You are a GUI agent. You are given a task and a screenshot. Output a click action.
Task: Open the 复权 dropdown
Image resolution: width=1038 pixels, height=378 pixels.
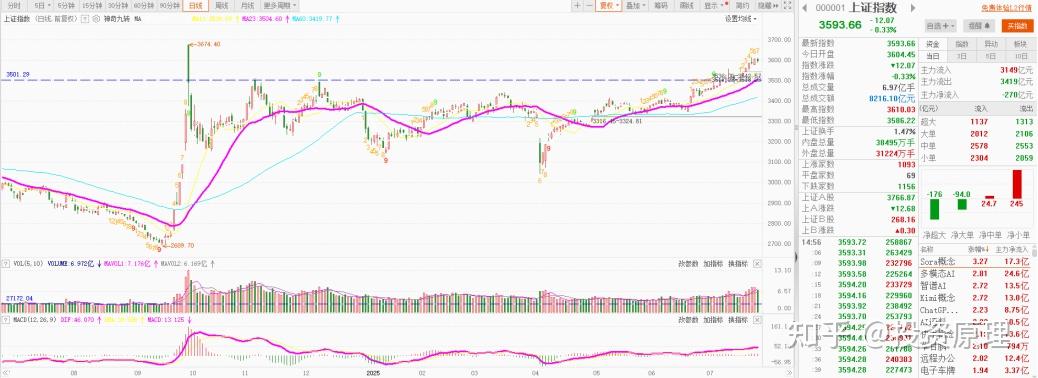pos(608,5)
